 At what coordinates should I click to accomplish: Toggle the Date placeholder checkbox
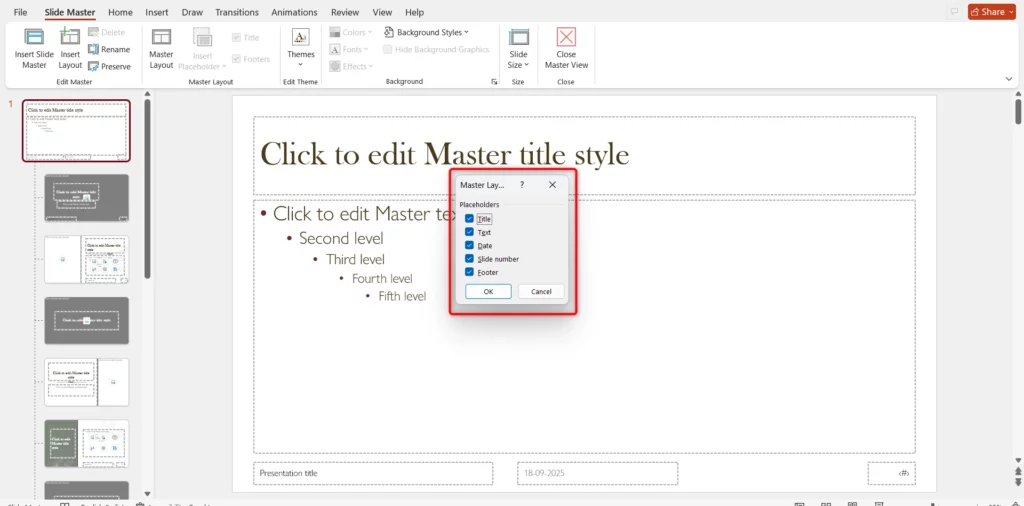[469, 245]
